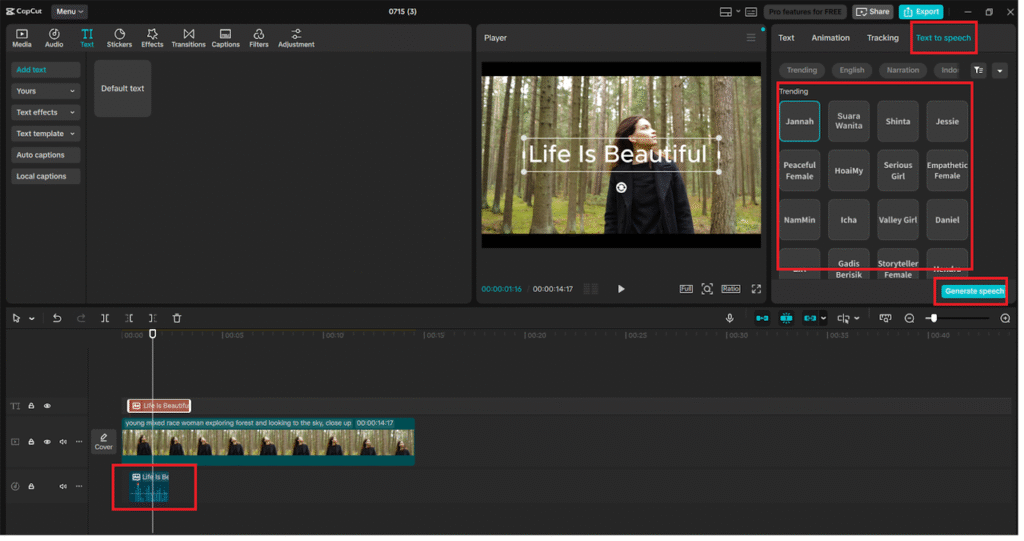Undo the last action in timeline
This screenshot has width=1024, height=541.
[57, 318]
